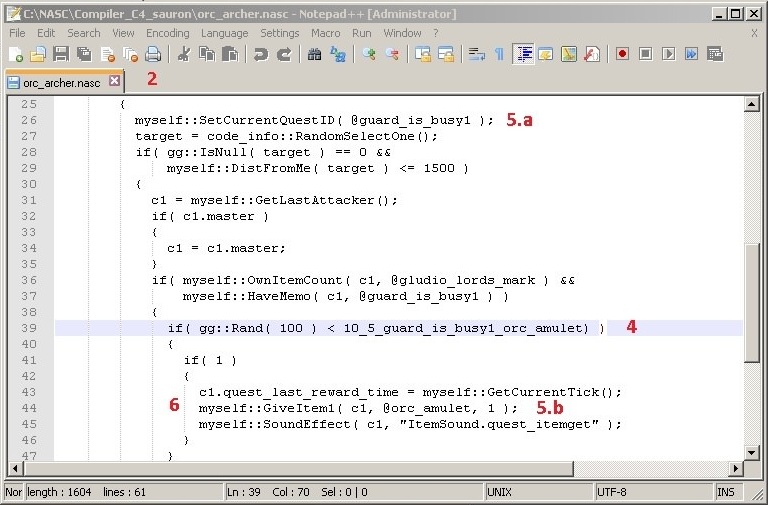Open the View menu
The height and width of the screenshot is (505, 768).
123,33
